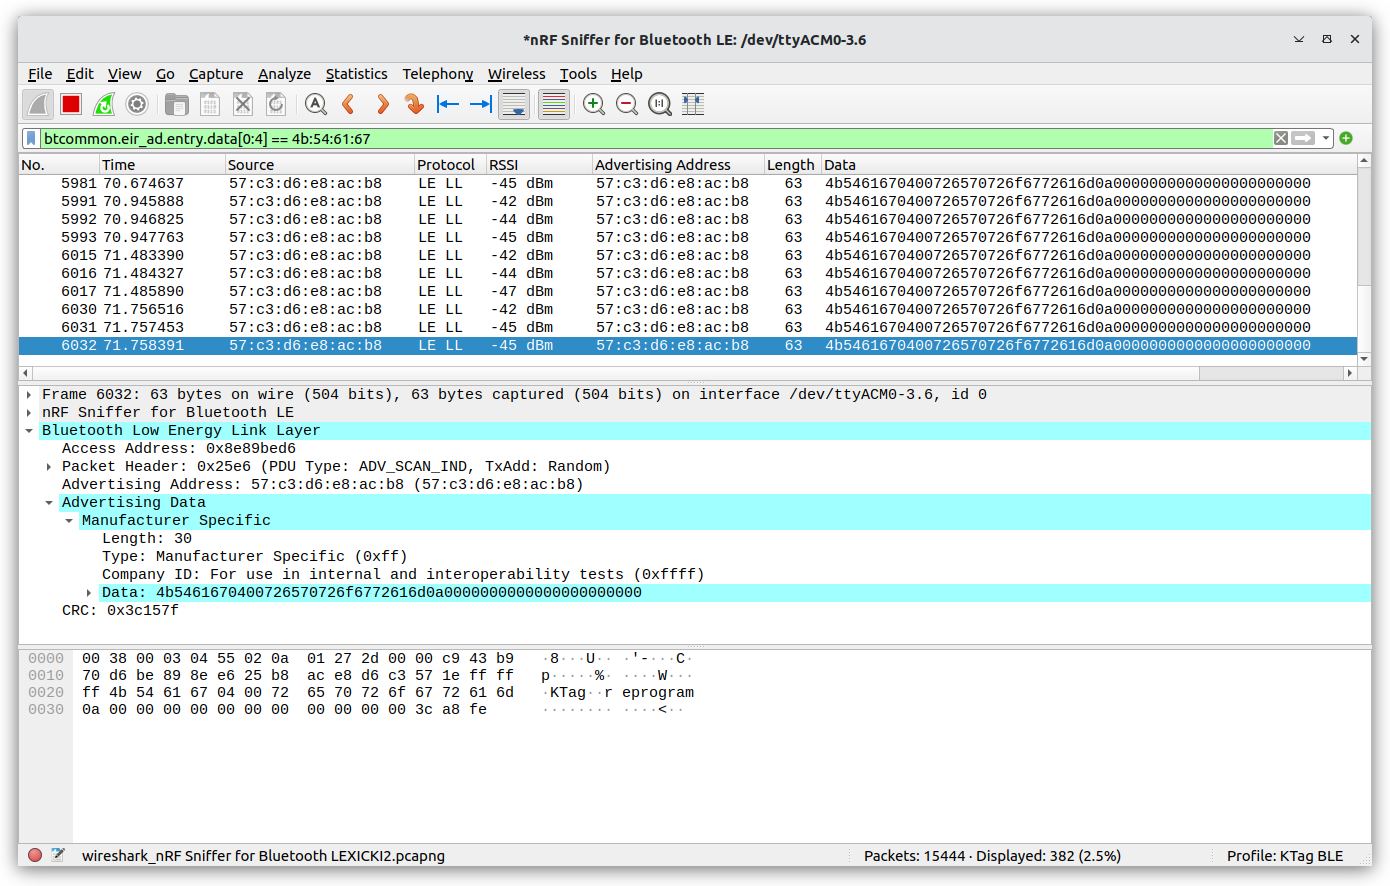Toggle auto-scroll to last packet during capture

click(x=514, y=104)
